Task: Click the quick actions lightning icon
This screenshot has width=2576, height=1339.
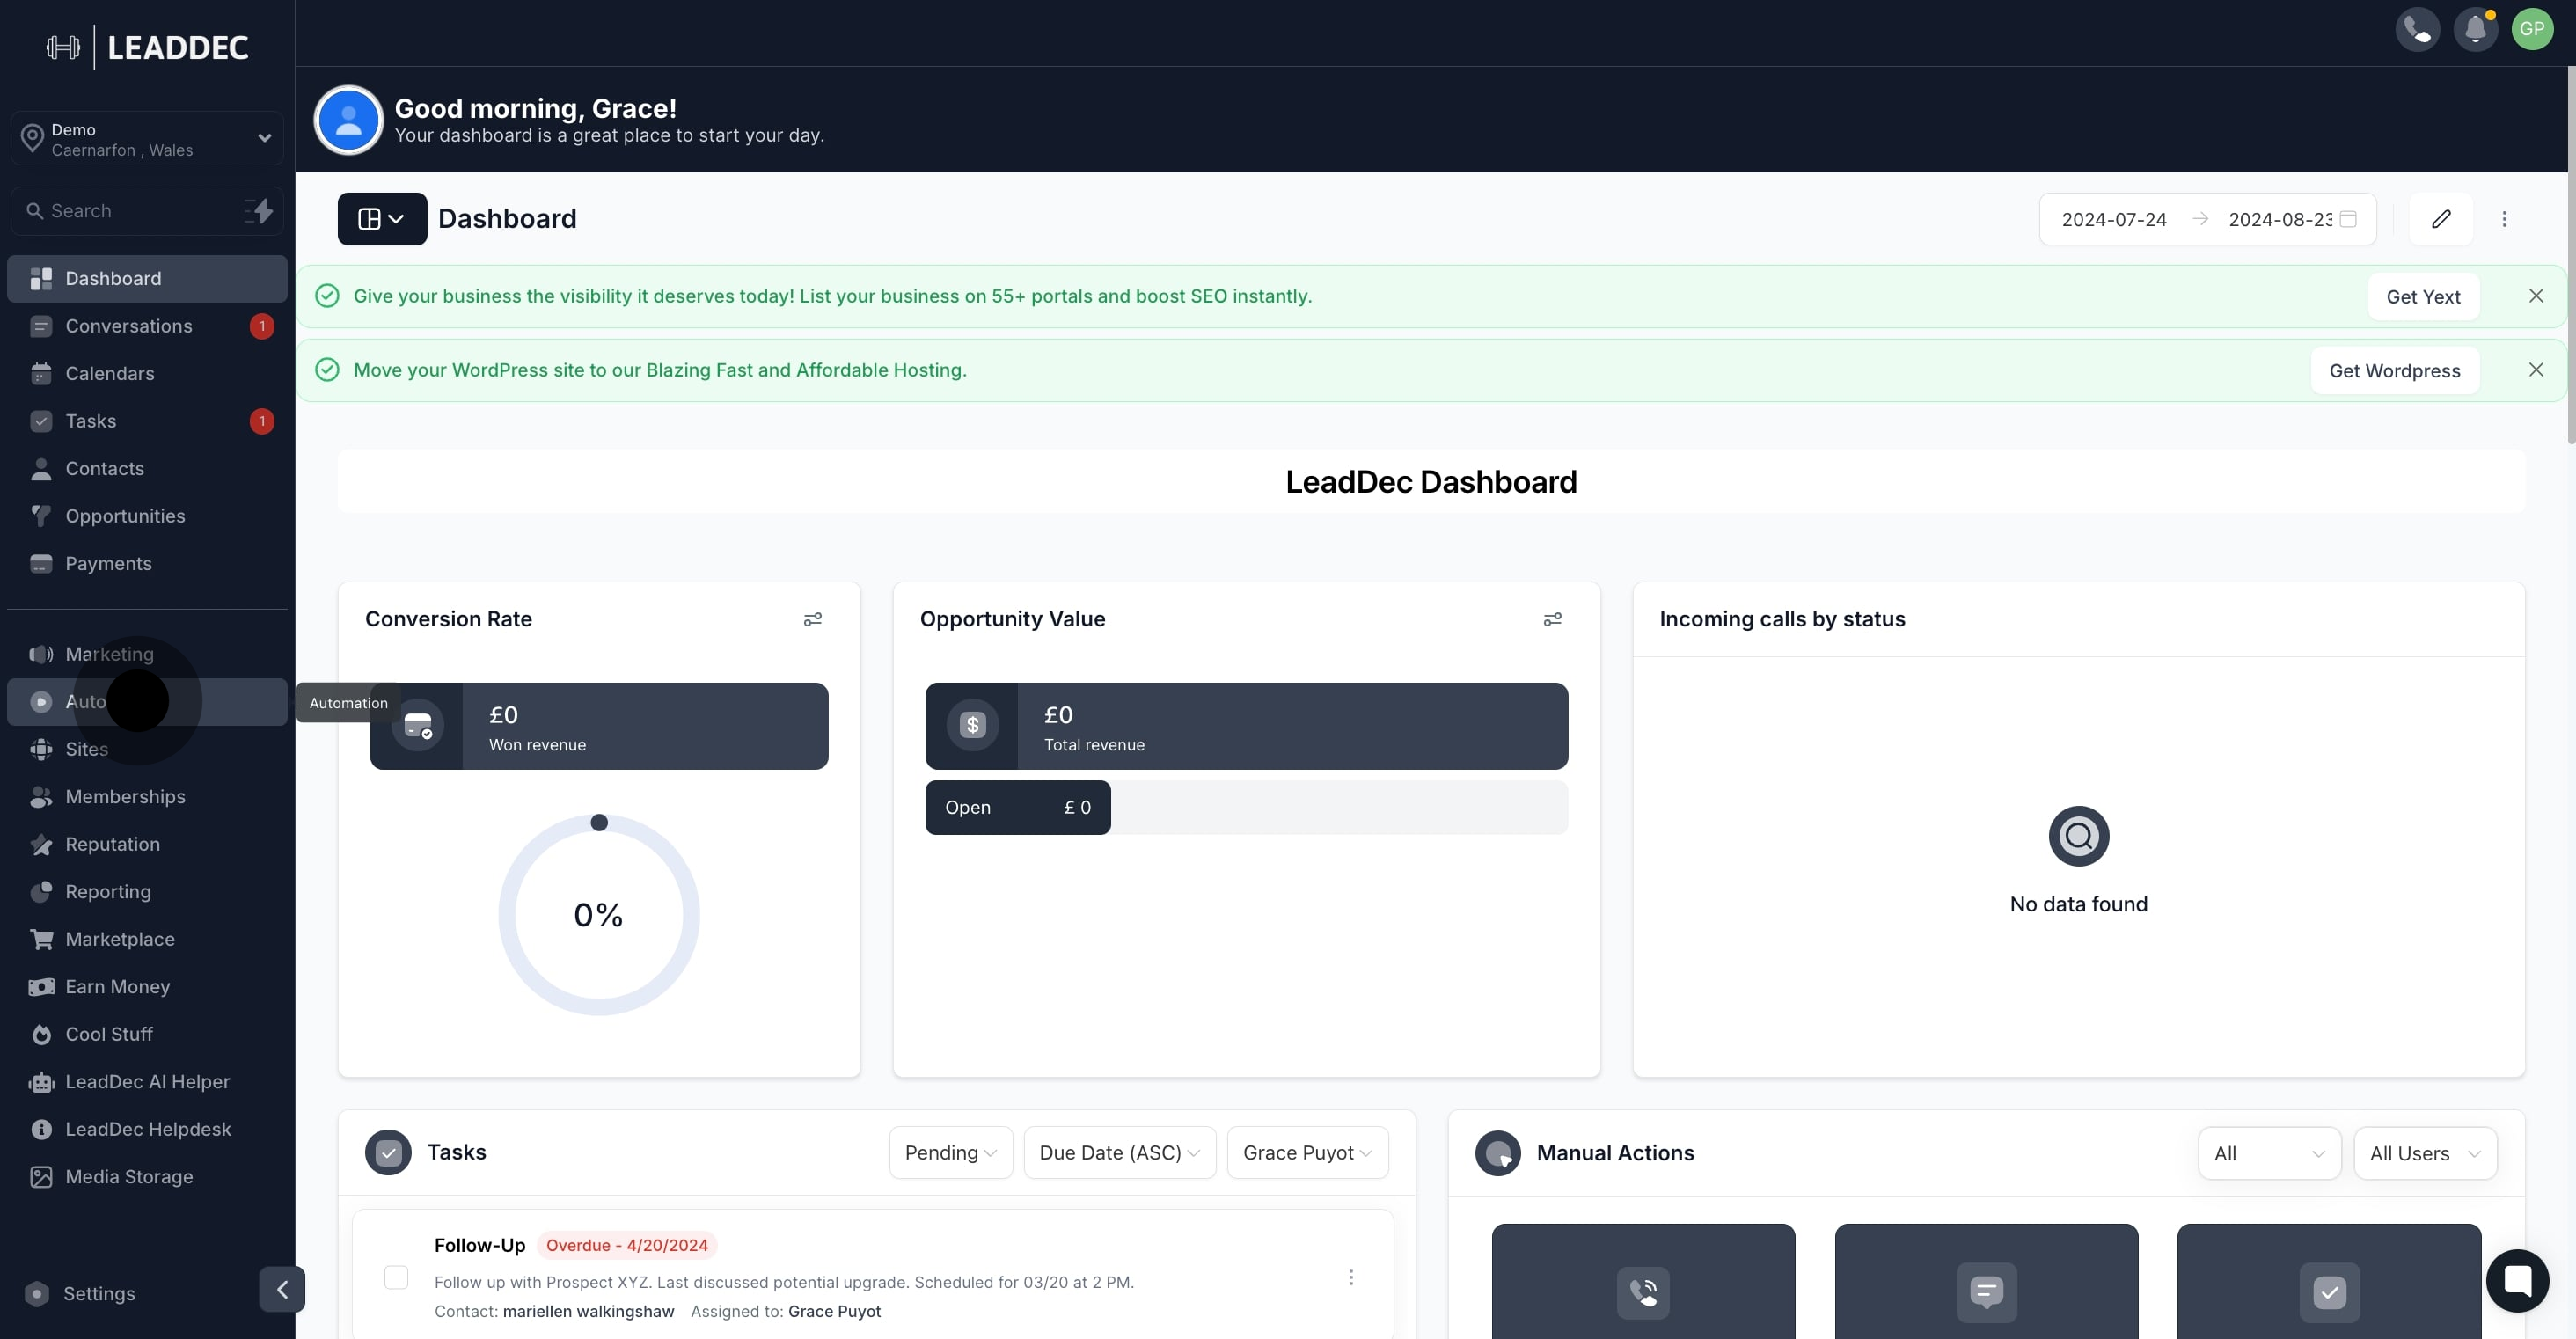Action: point(259,211)
